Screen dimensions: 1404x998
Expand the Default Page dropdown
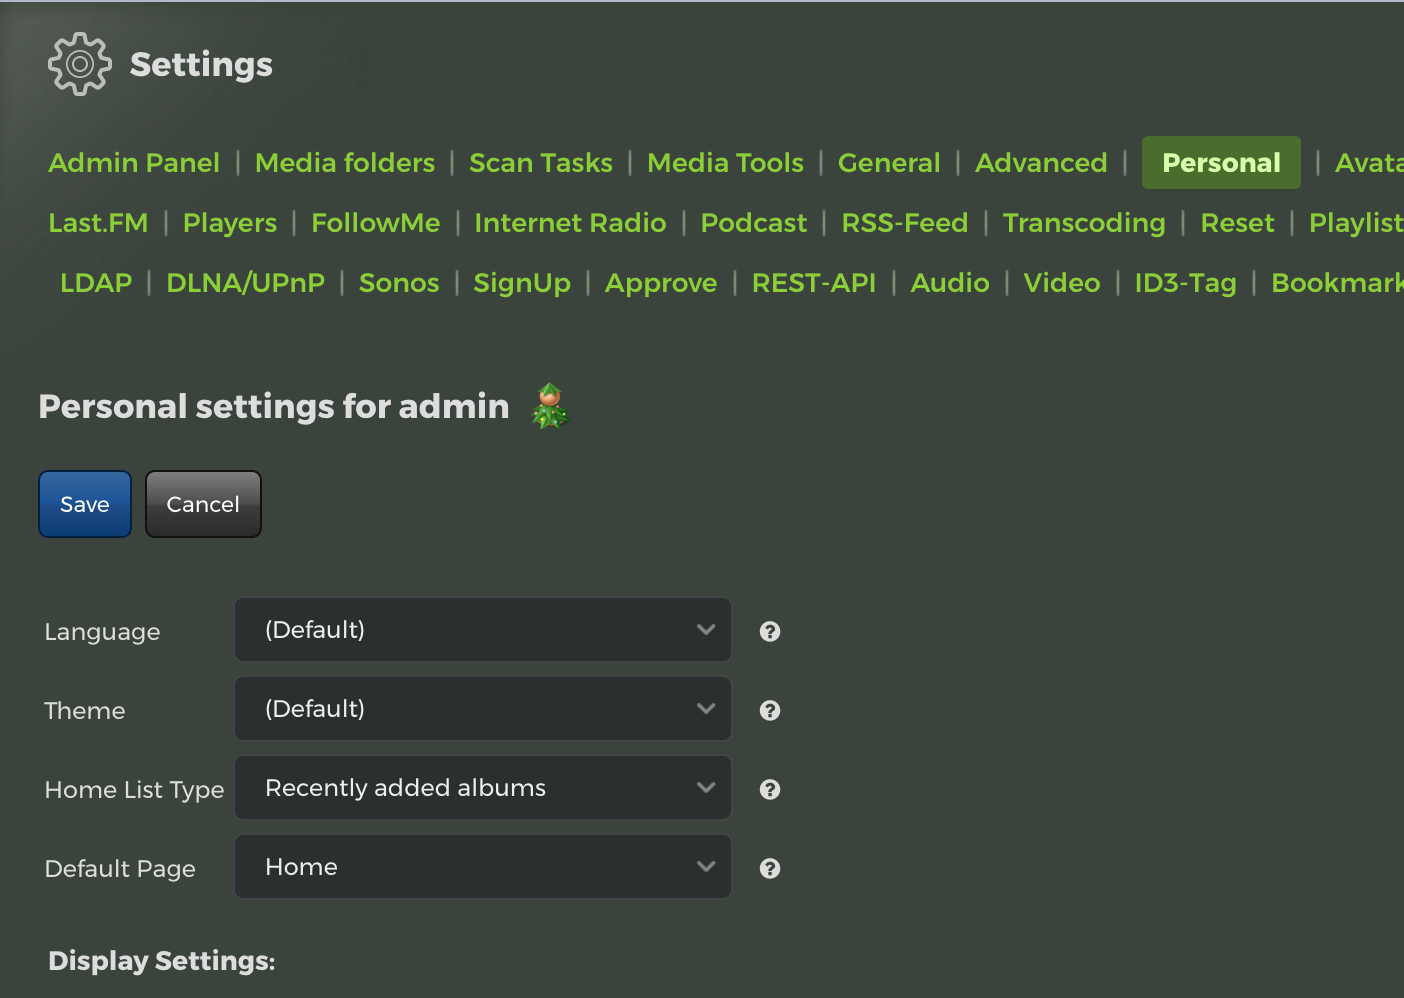[x=483, y=867]
